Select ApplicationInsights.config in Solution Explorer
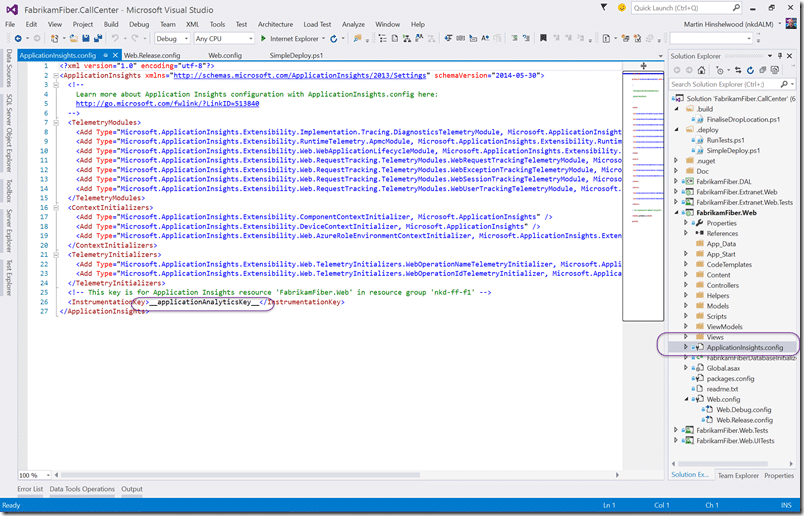The width and height of the screenshot is (804, 516). [745, 347]
